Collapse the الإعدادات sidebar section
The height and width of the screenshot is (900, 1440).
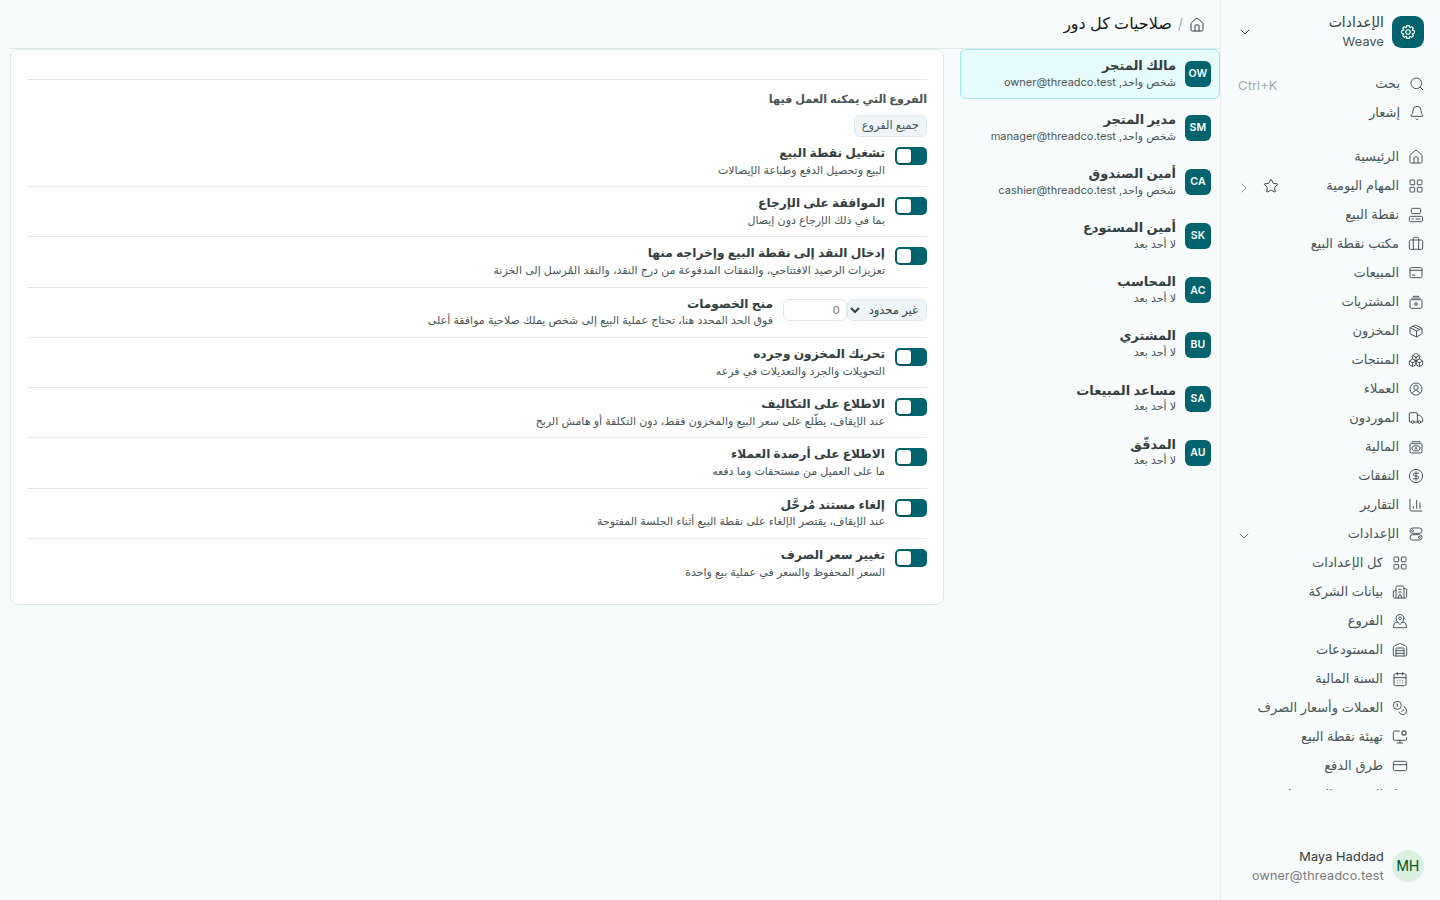point(1244,535)
